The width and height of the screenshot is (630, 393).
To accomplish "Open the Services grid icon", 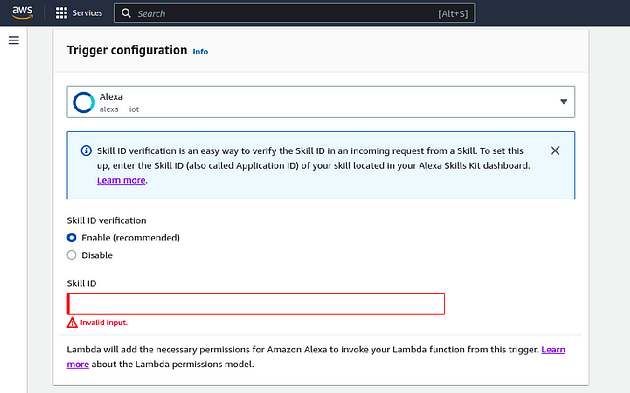I will click(61, 13).
